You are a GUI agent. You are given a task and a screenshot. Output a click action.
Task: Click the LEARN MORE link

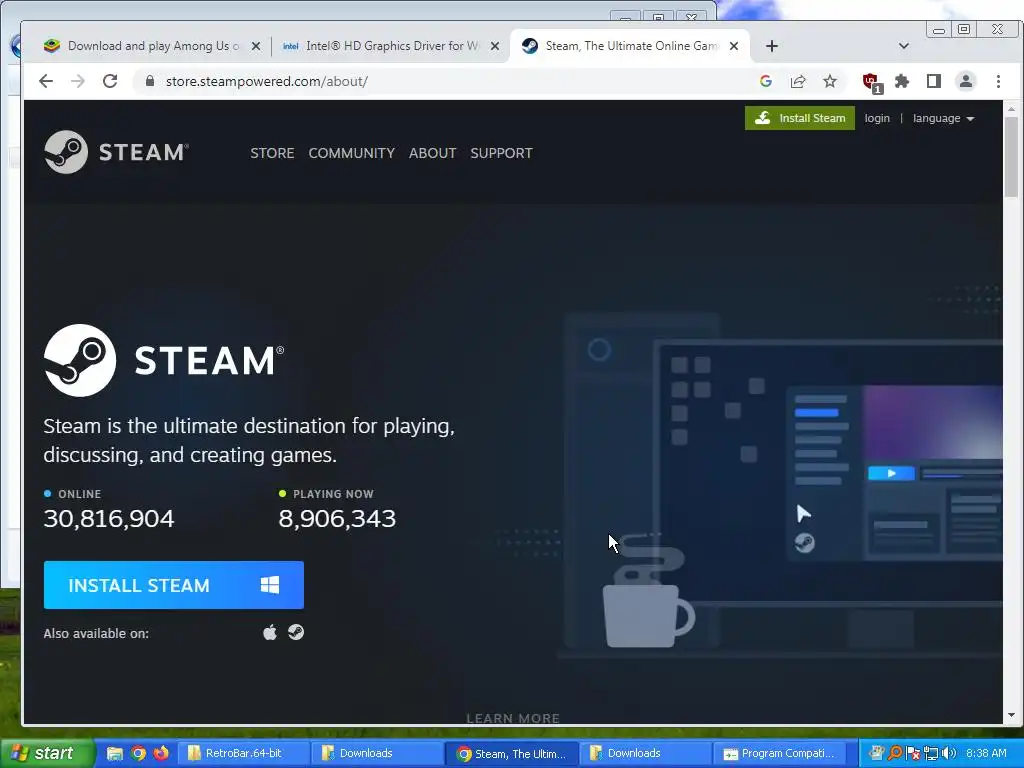tap(513, 718)
